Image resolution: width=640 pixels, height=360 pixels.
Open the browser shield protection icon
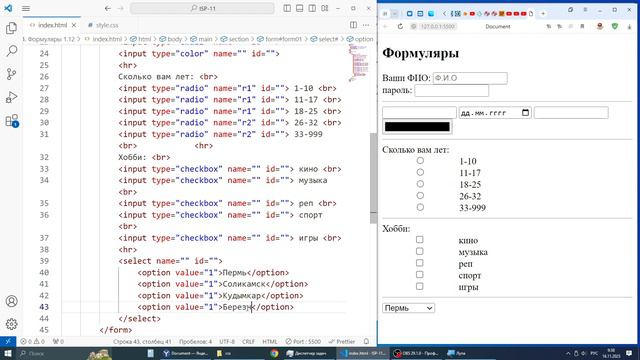(x=615, y=26)
